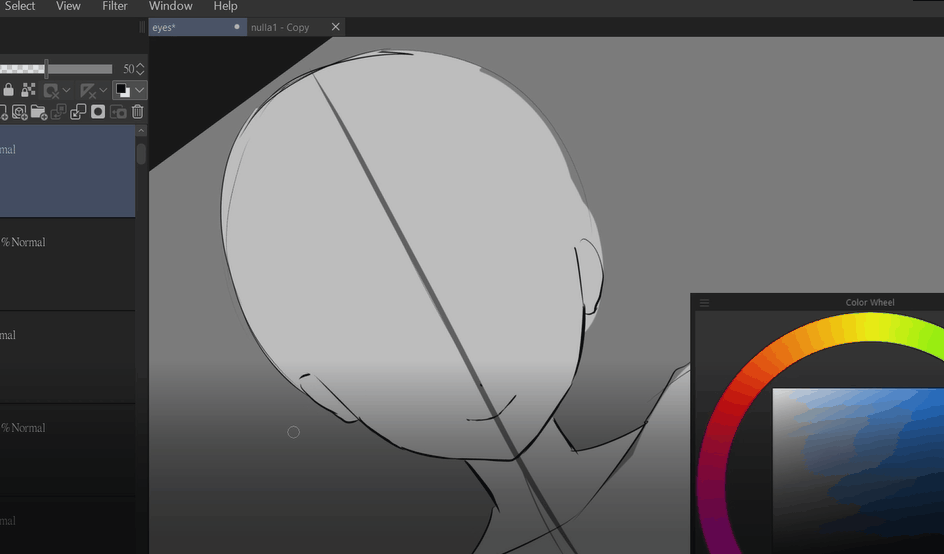This screenshot has height=554, width=944.
Task: Click the layer opacity slider
Action: click(x=56, y=69)
